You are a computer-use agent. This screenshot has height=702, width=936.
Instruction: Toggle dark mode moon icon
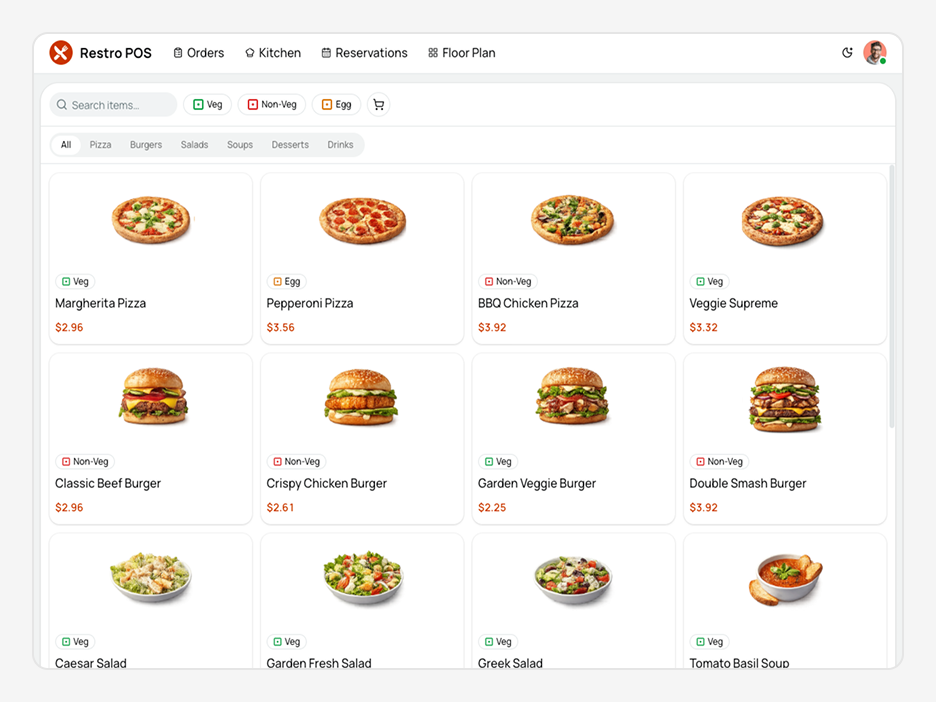[847, 53]
